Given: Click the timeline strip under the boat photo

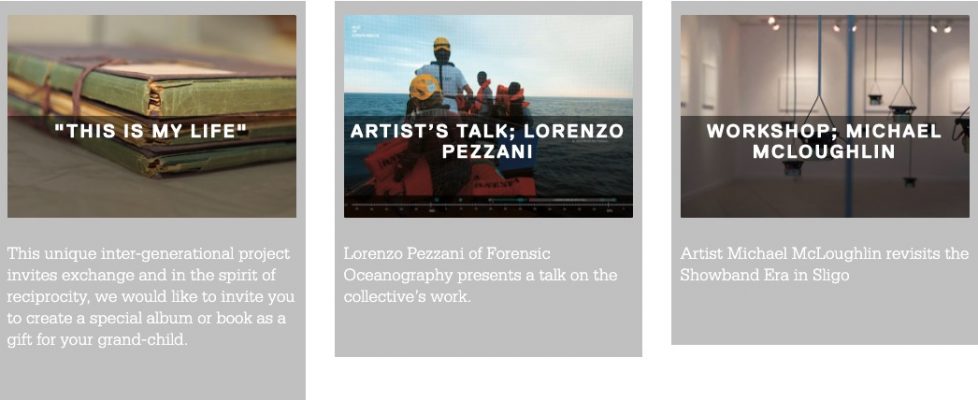Looking at the screenshot, I should click(x=488, y=210).
